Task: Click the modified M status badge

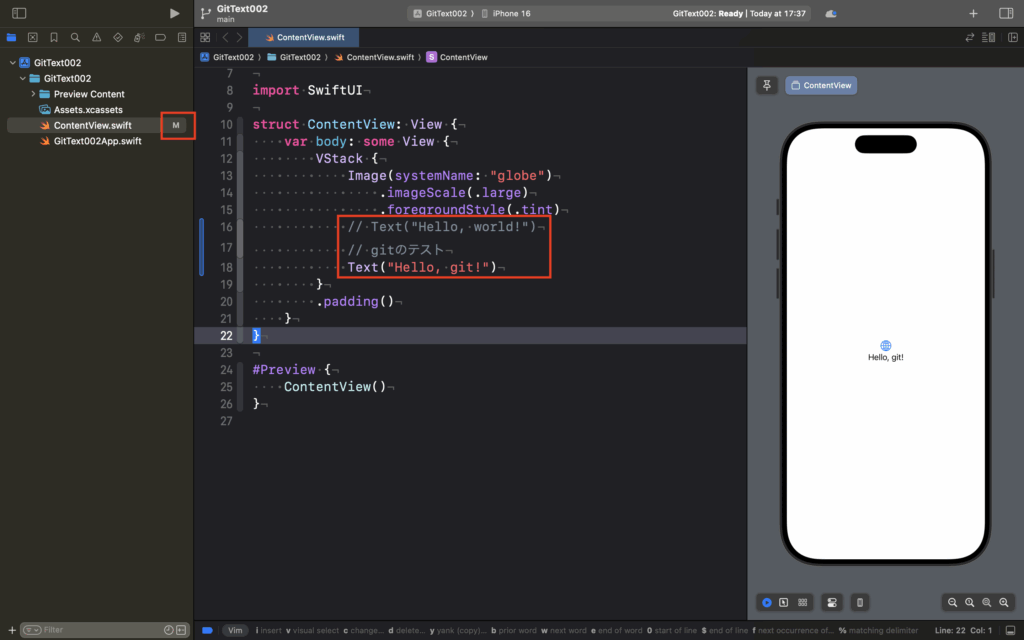Action: [176, 125]
